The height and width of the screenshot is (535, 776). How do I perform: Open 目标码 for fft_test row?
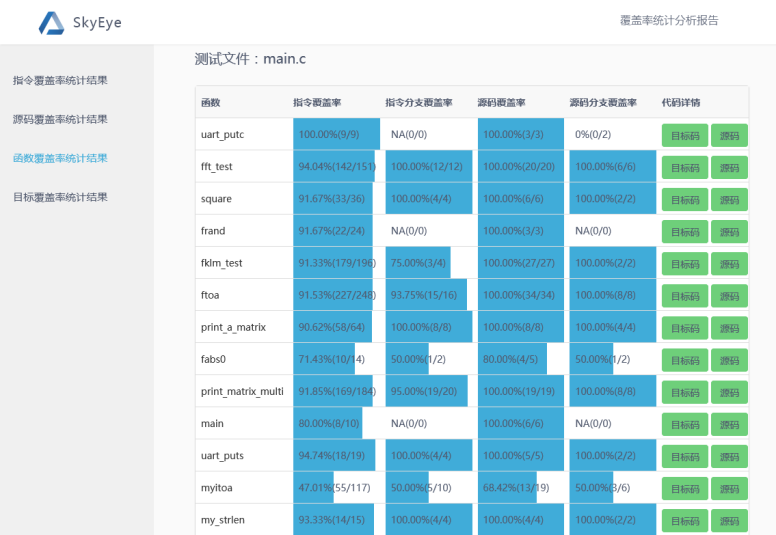685,168
